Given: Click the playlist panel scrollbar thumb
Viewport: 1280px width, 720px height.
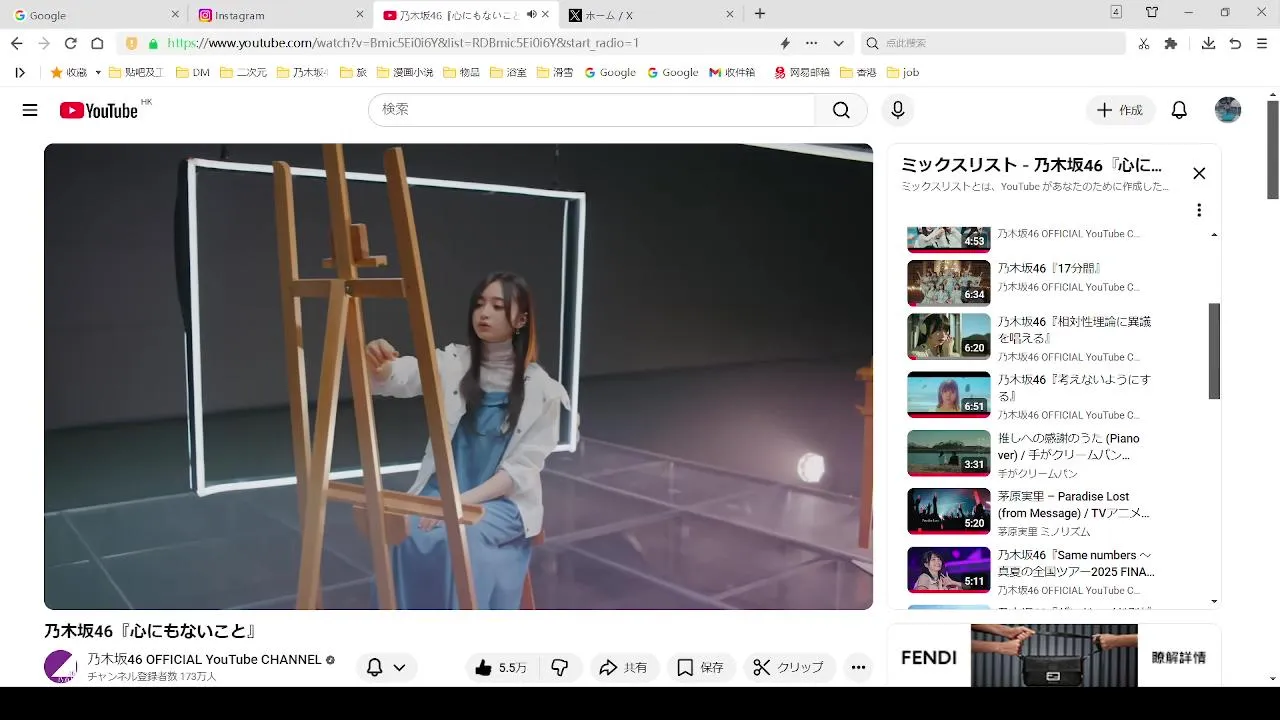Looking at the screenshot, I should 1215,351.
